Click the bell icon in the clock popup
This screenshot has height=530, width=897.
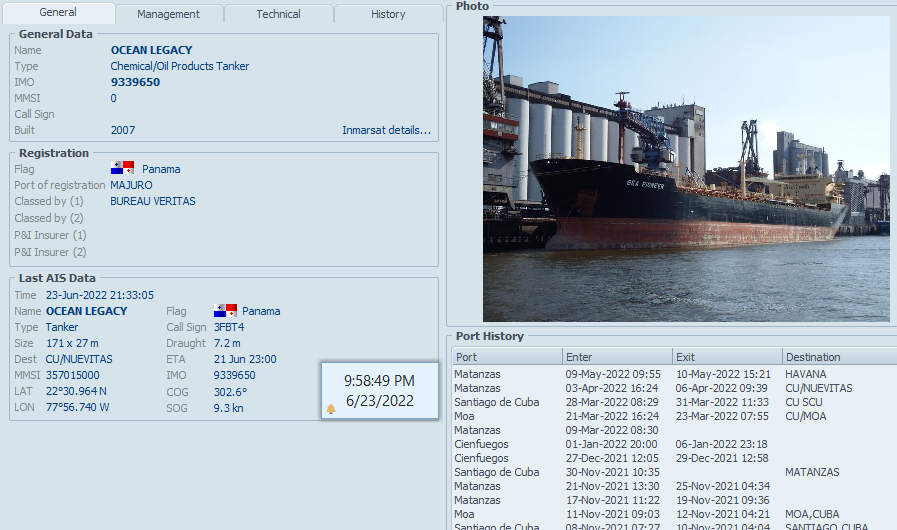(331, 409)
